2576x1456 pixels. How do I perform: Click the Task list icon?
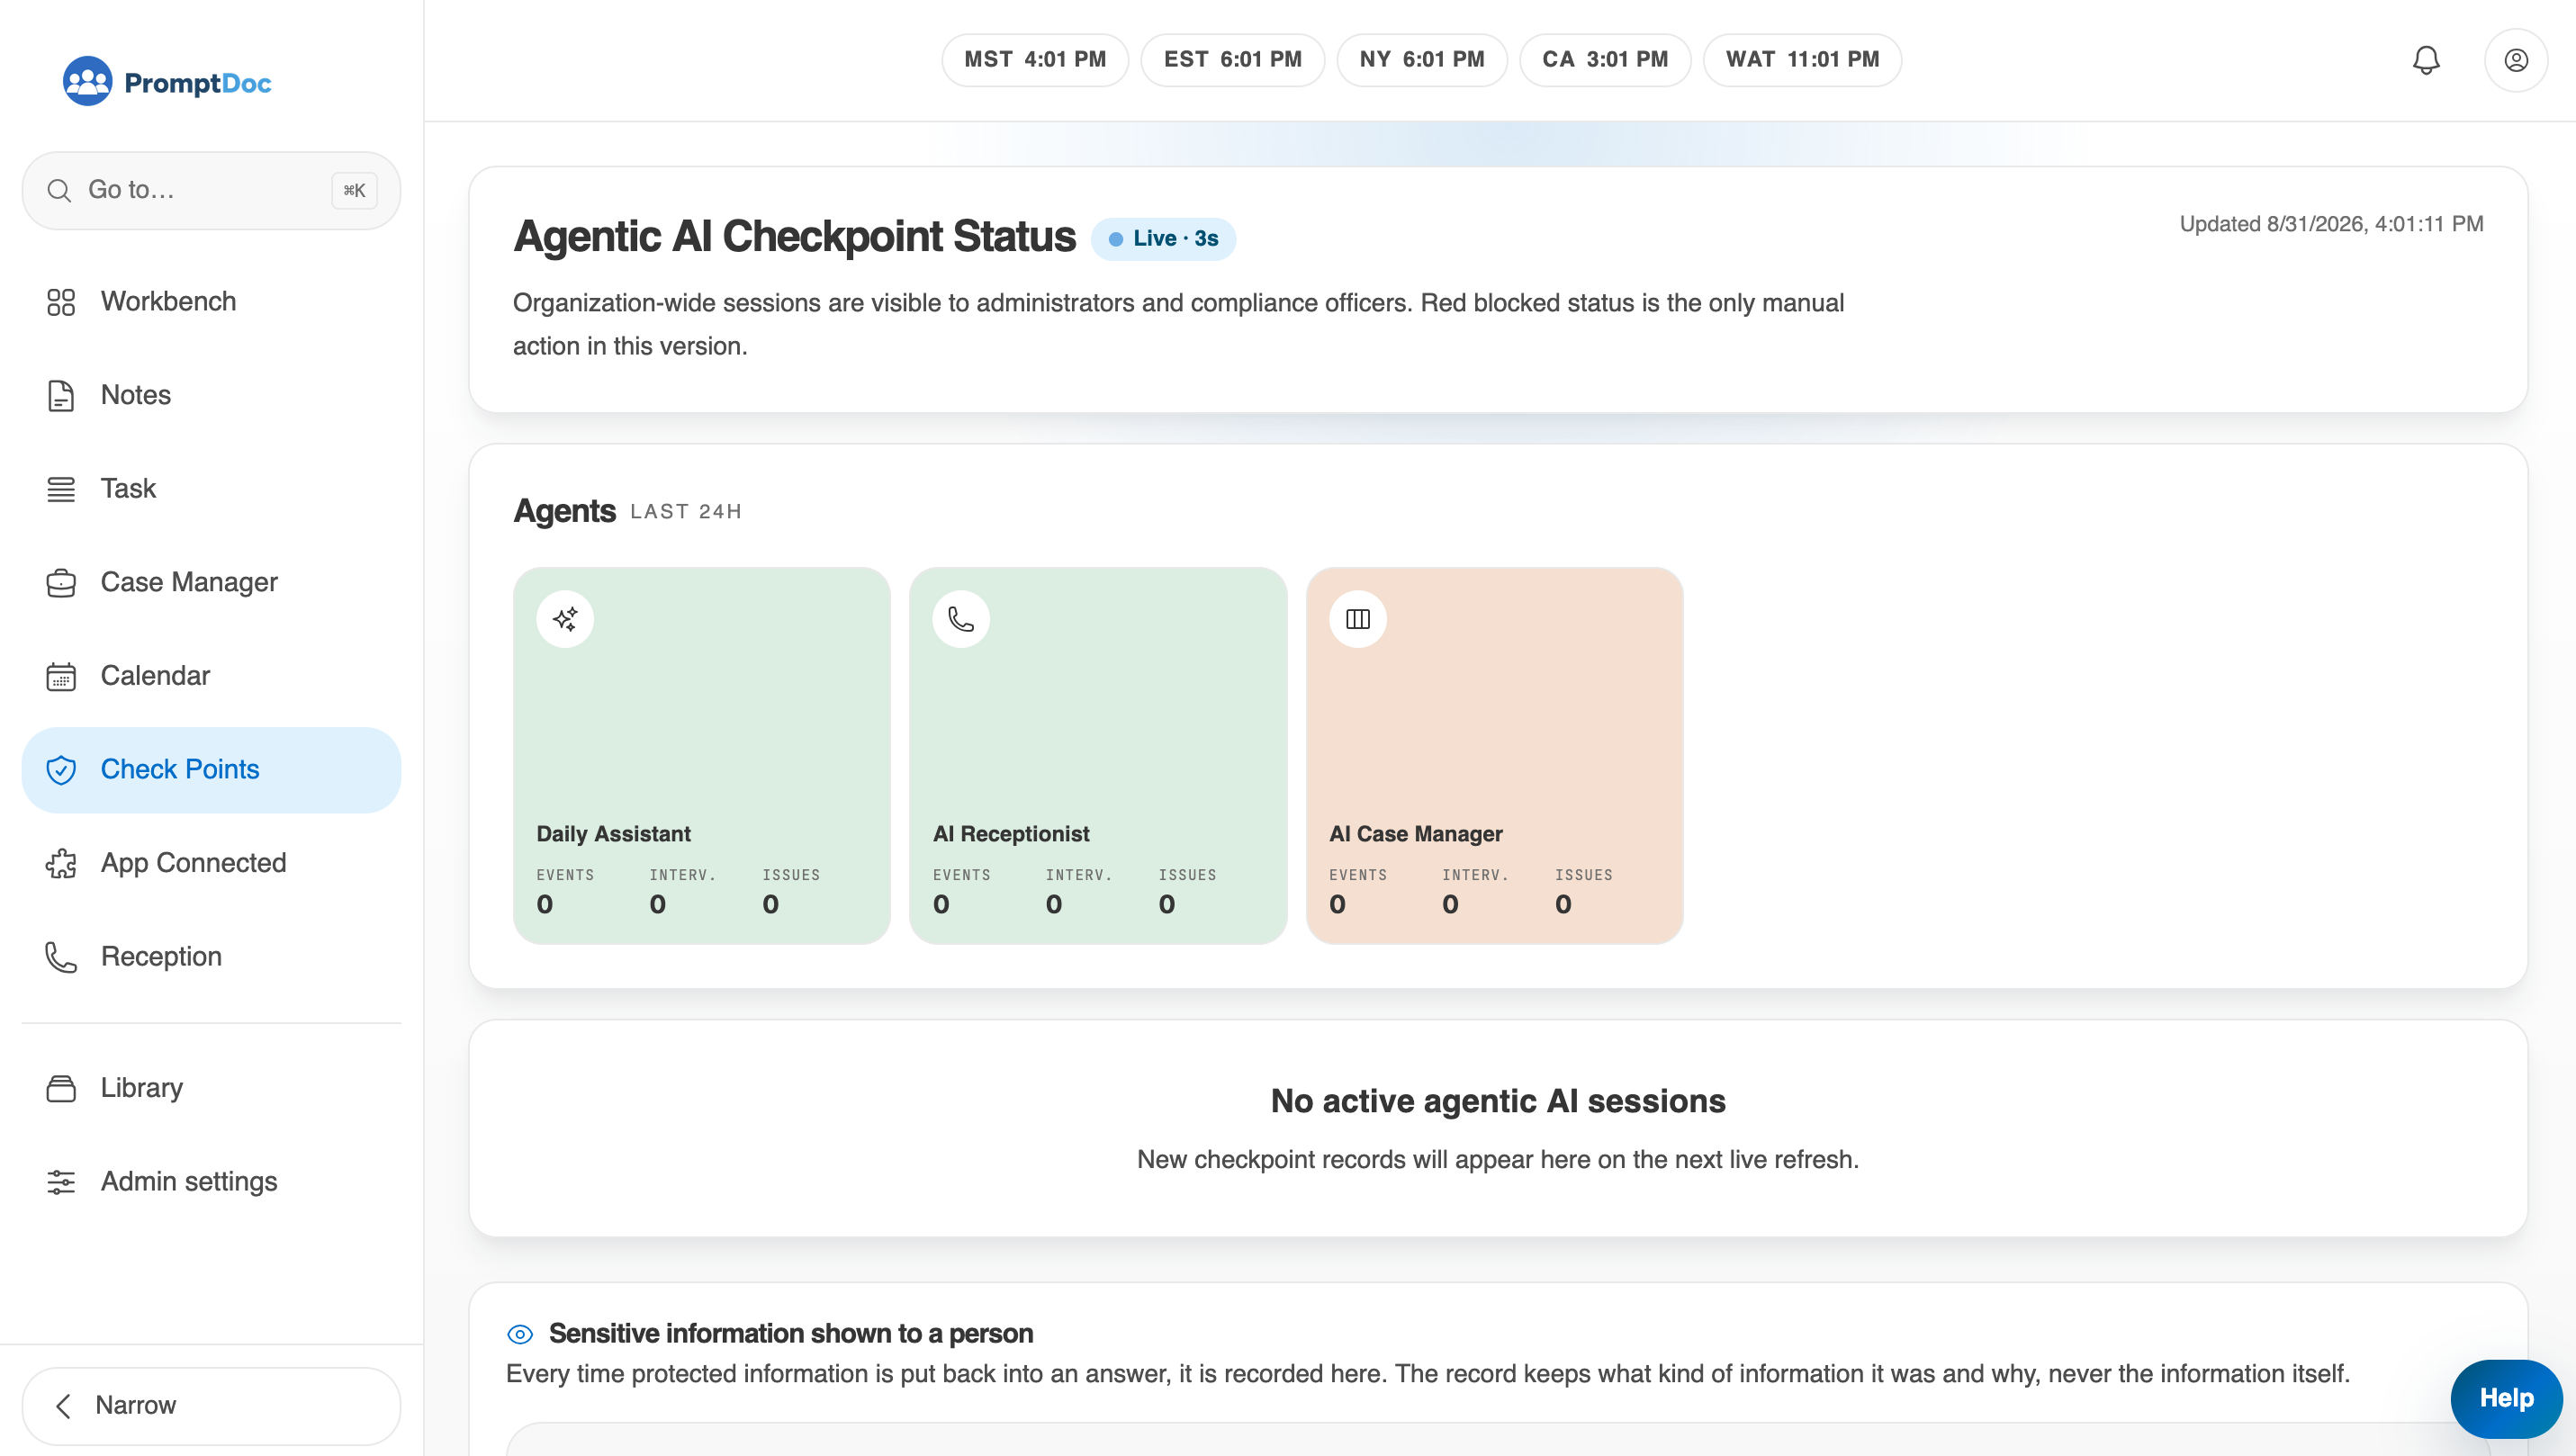click(x=61, y=489)
